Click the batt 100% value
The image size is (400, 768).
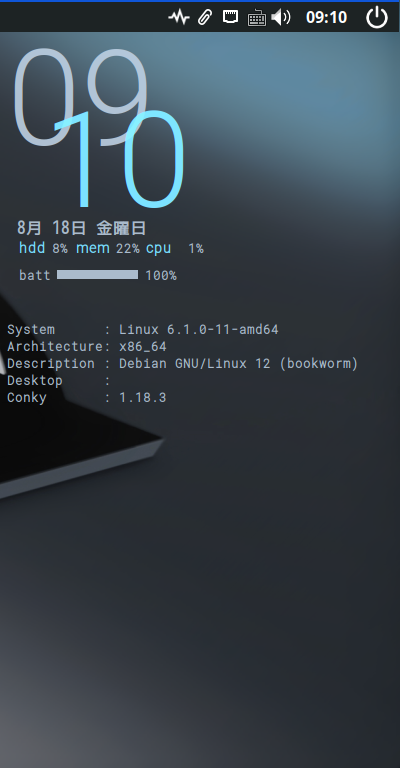pyautogui.click(x=161, y=275)
